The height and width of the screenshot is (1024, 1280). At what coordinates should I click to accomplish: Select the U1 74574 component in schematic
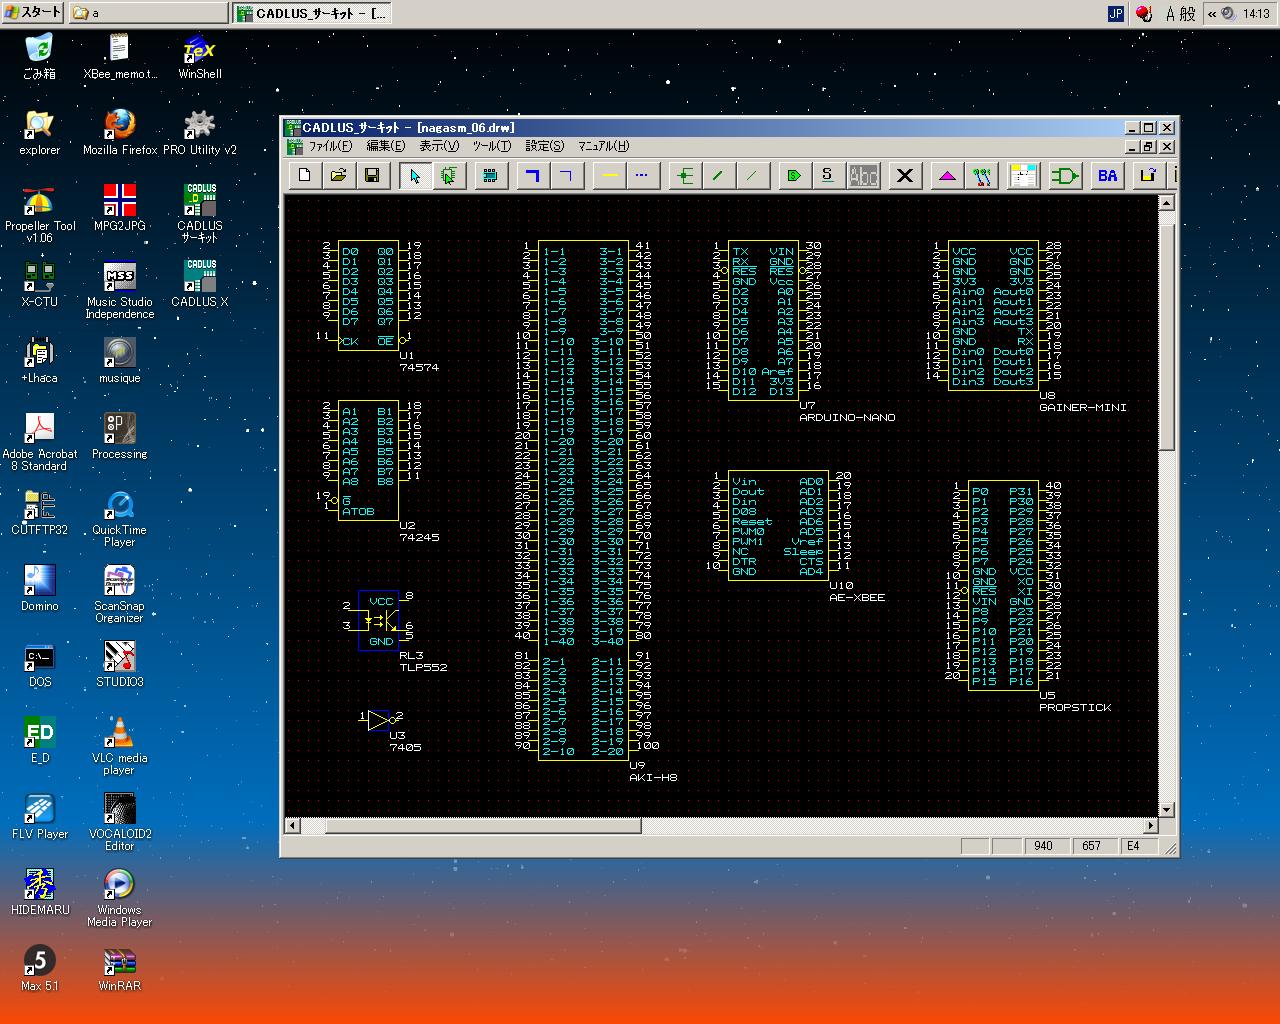368,296
